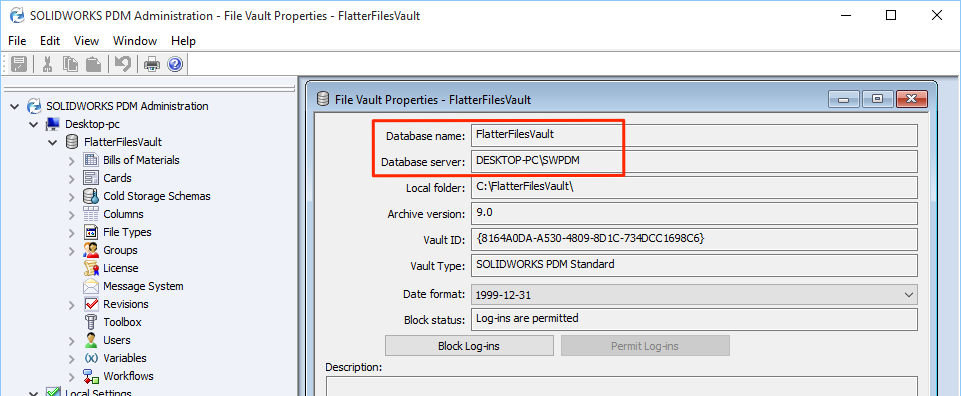
Task: Expand the Users tree node
Action: coord(72,341)
